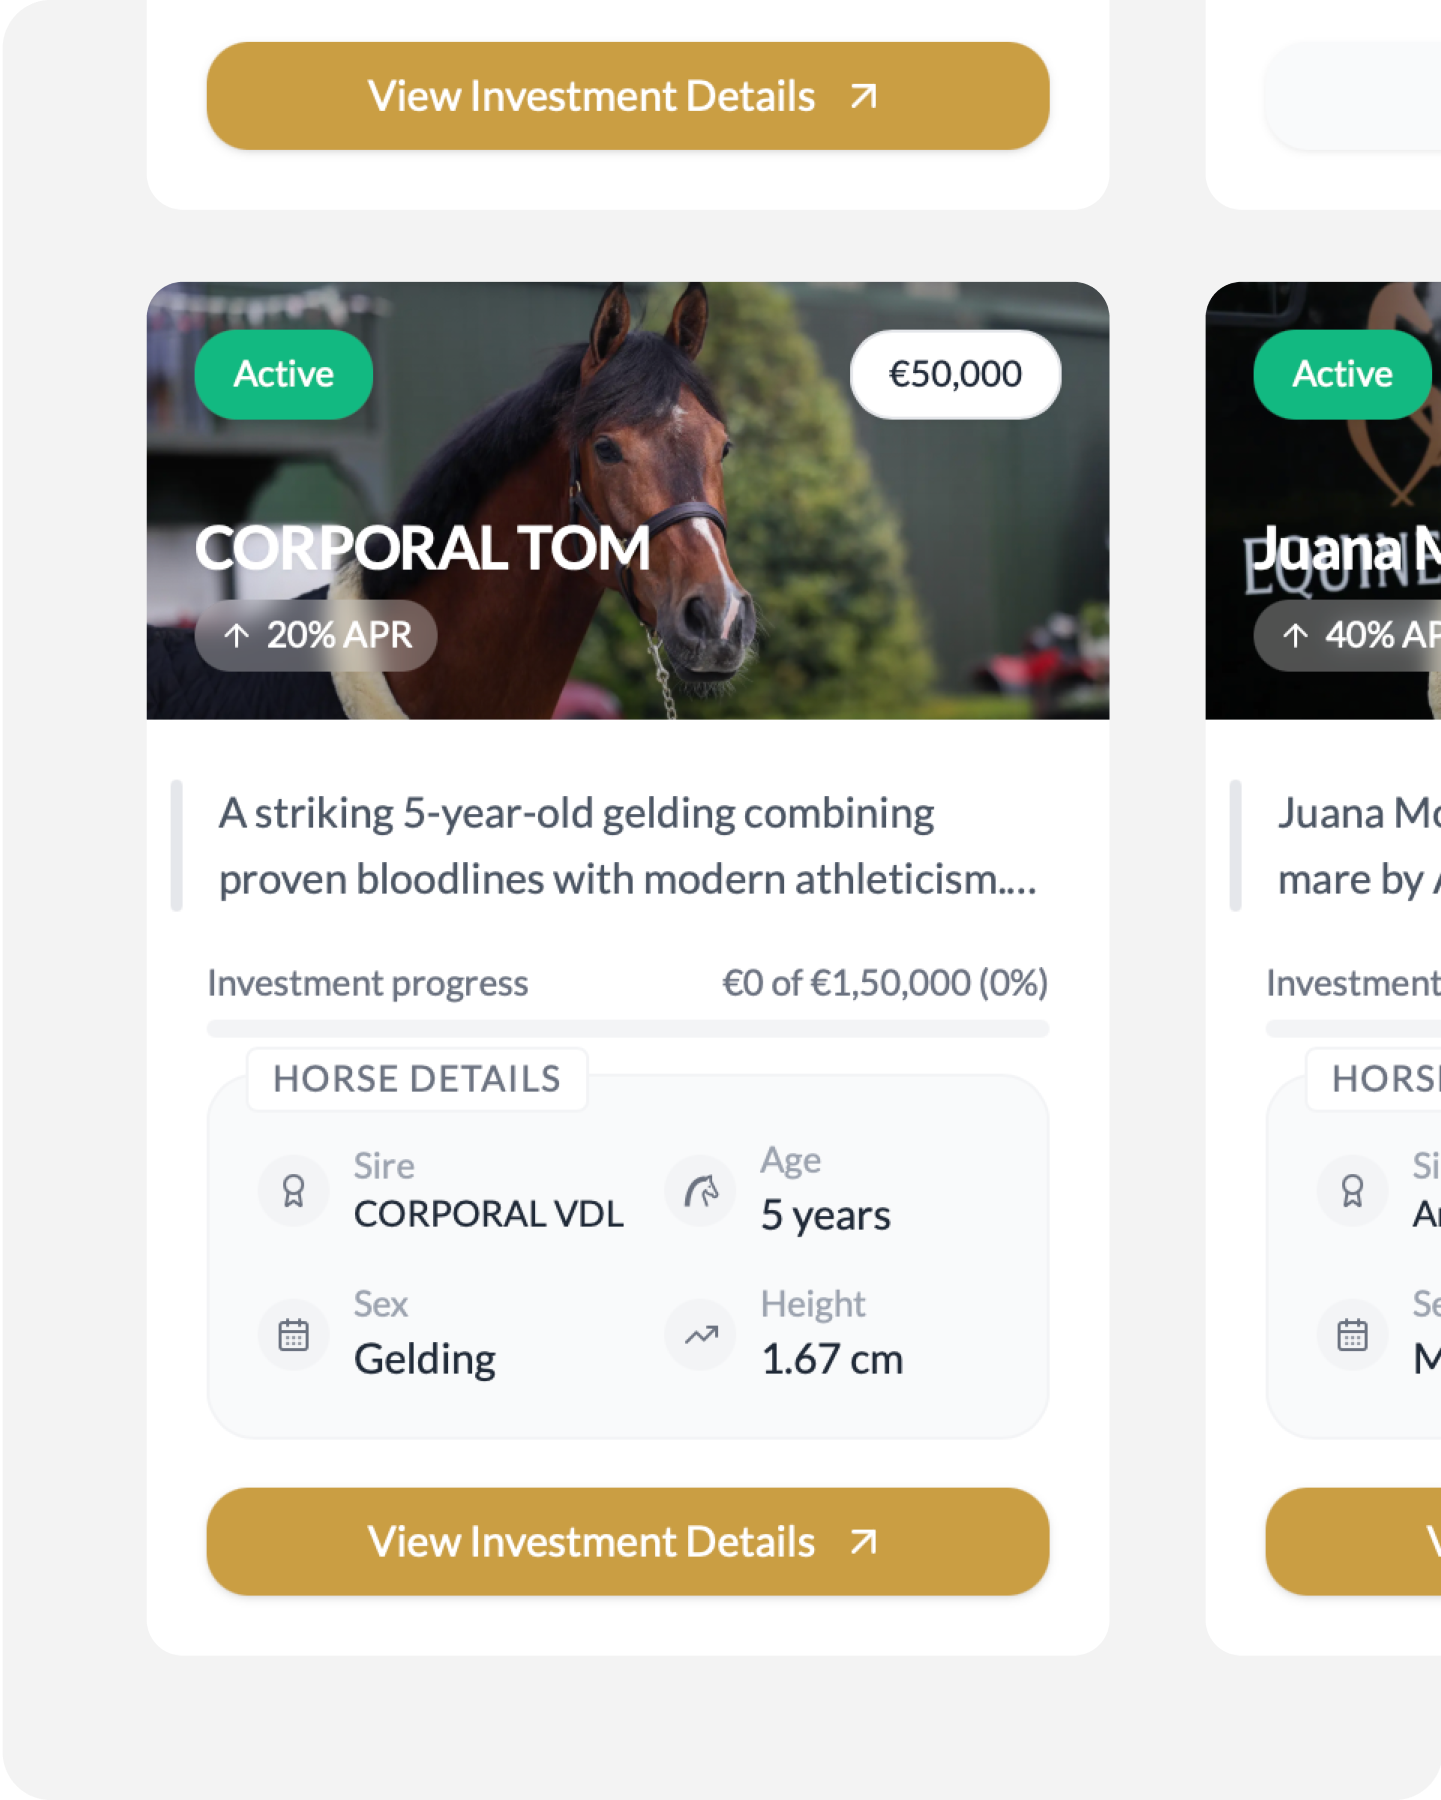Click the diagonal arrow on bottom details button
Screen dimensions: 1441x1800
pos(863,1541)
